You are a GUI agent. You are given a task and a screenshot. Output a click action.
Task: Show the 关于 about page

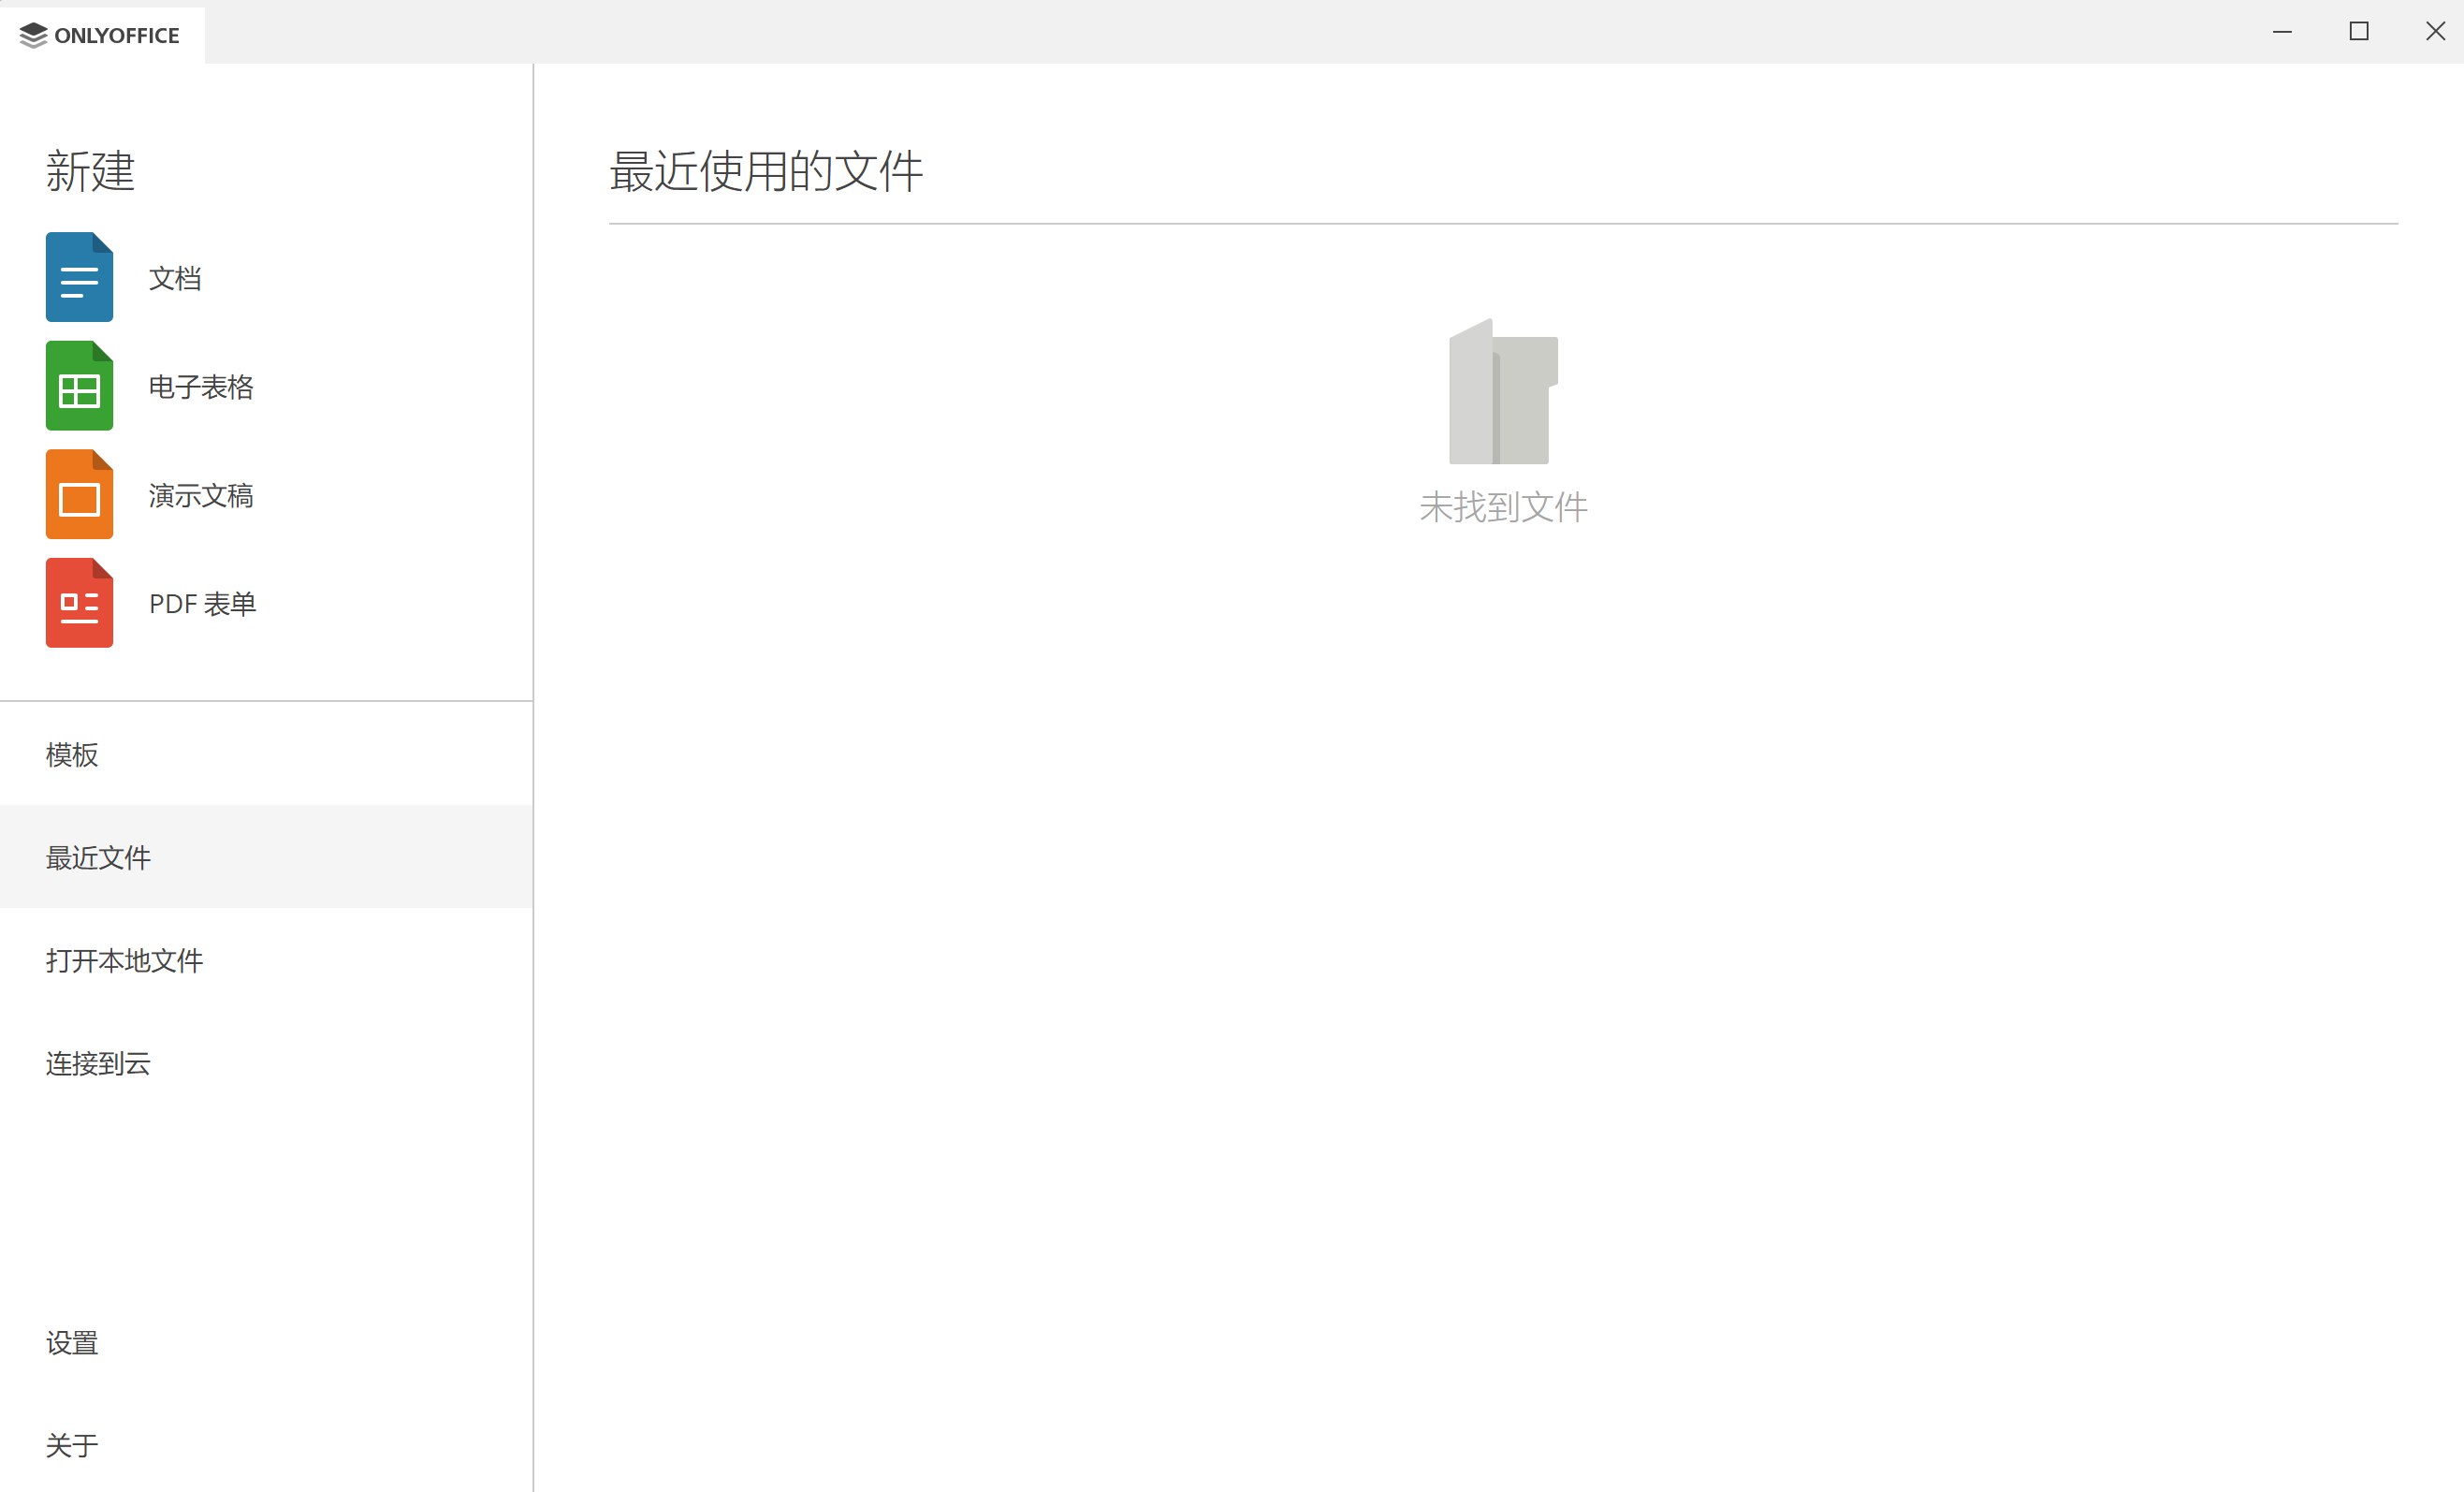(72, 1446)
